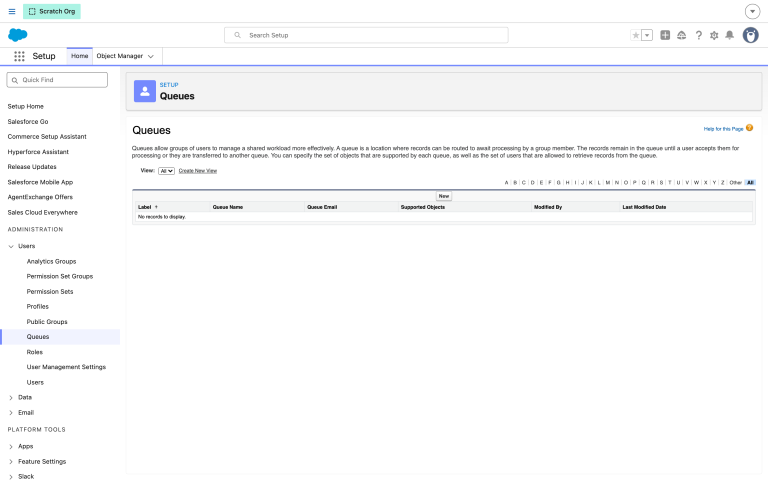Click the Search Setup field
768x480 pixels.
point(366,35)
